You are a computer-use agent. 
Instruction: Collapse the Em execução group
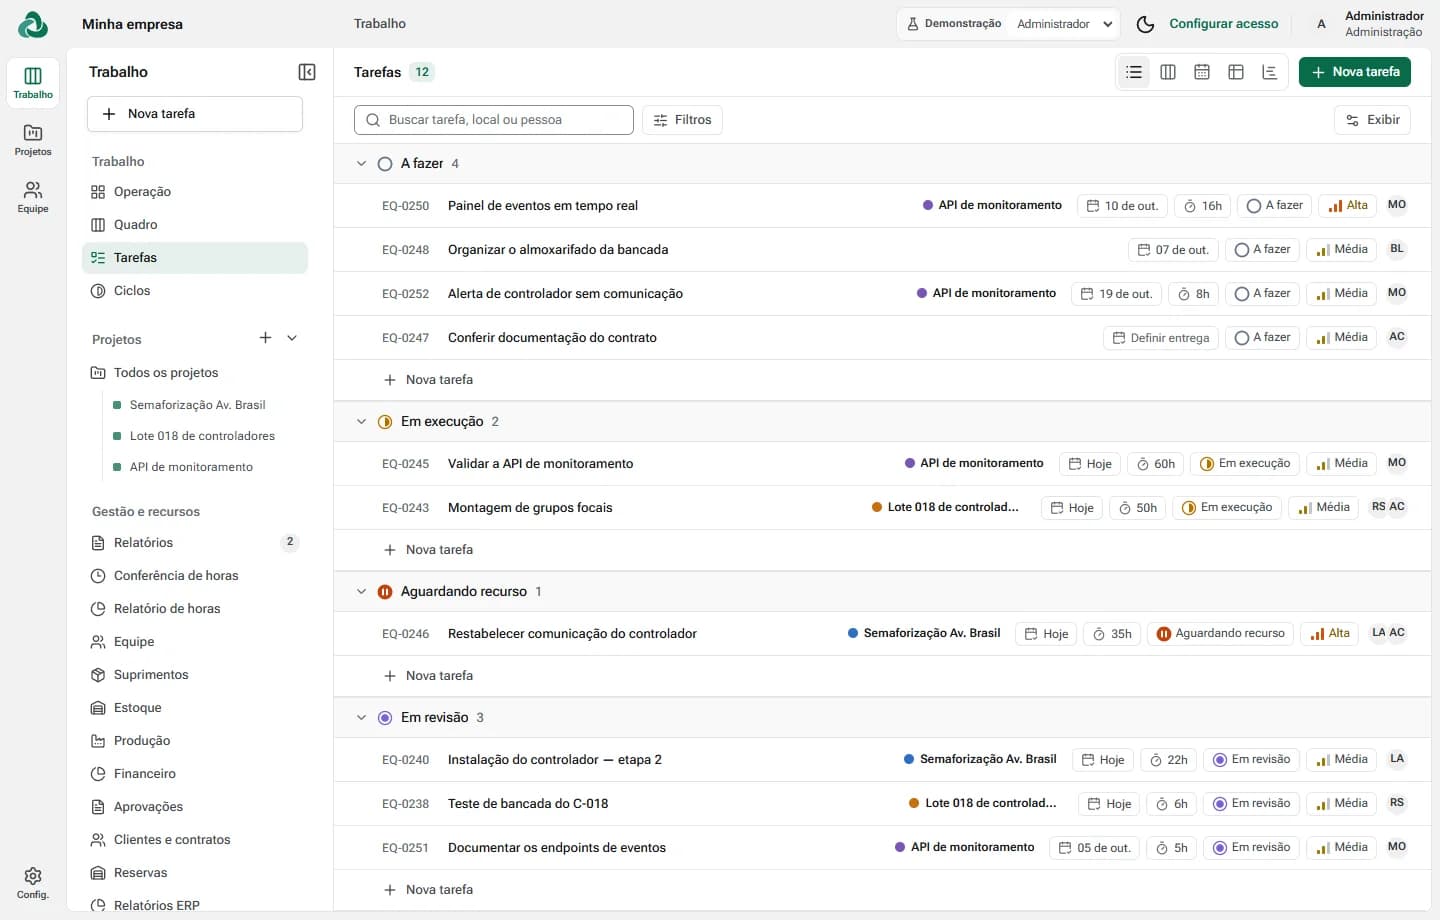click(361, 421)
